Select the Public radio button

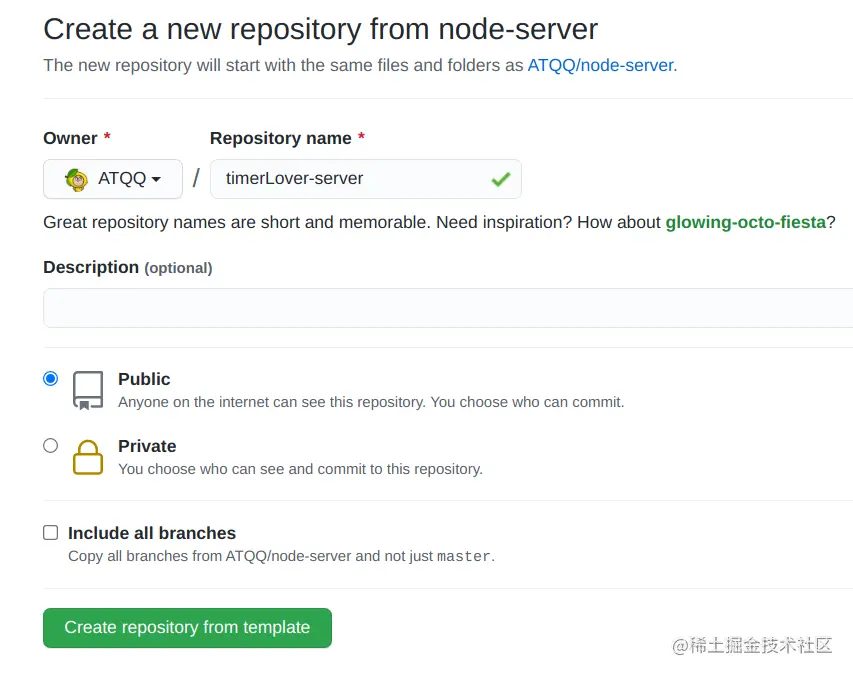(51, 379)
